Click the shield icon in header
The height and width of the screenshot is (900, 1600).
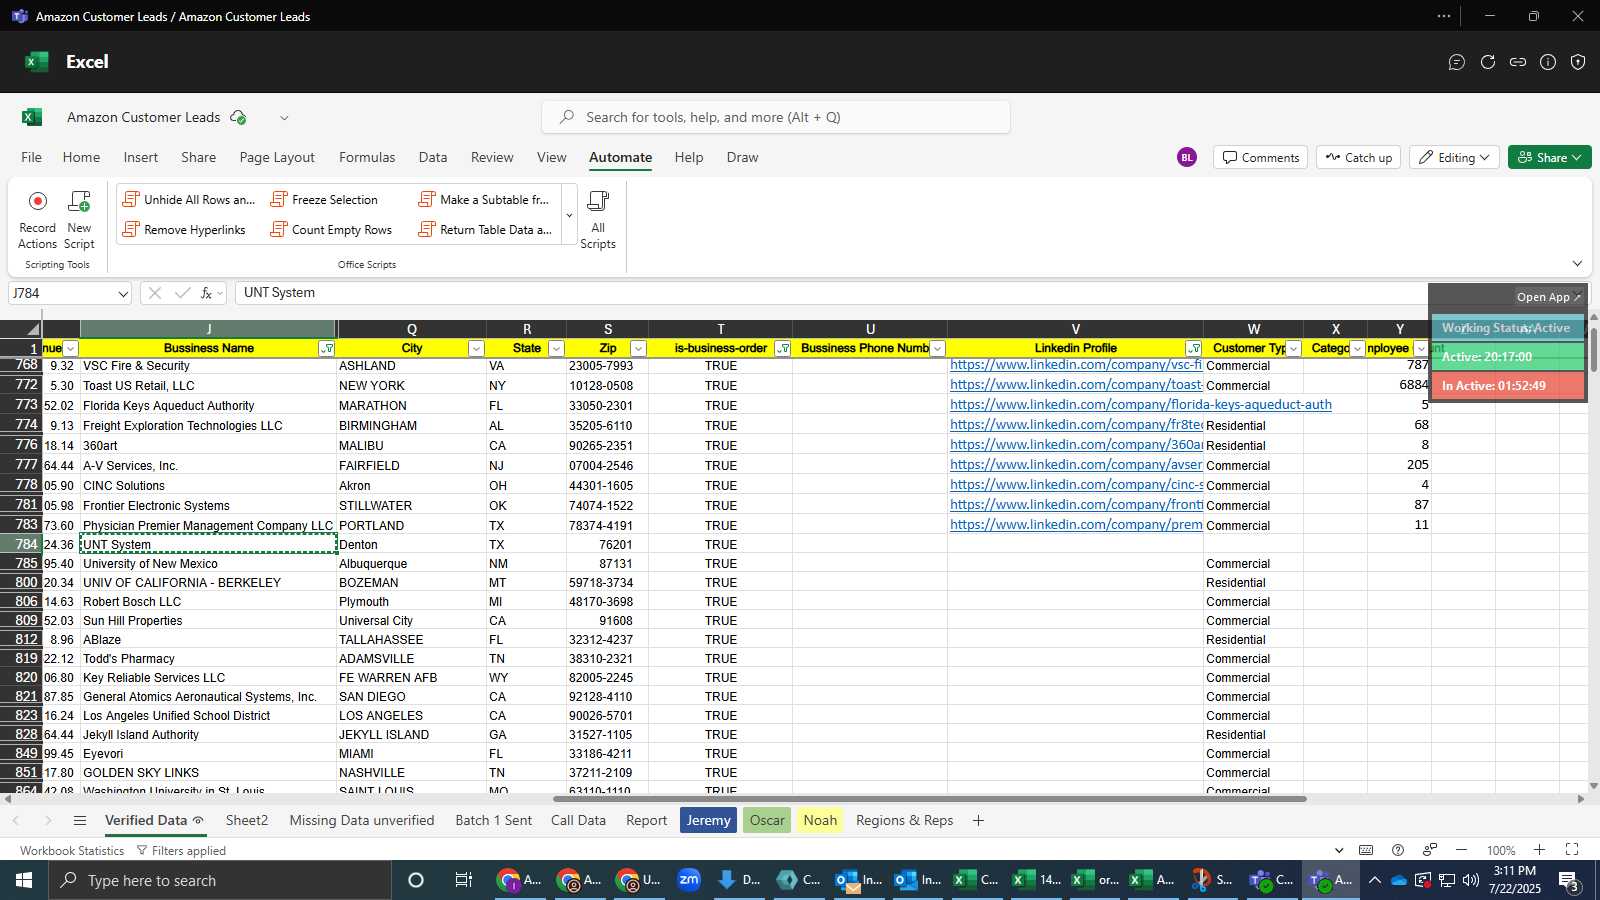click(x=1578, y=62)
